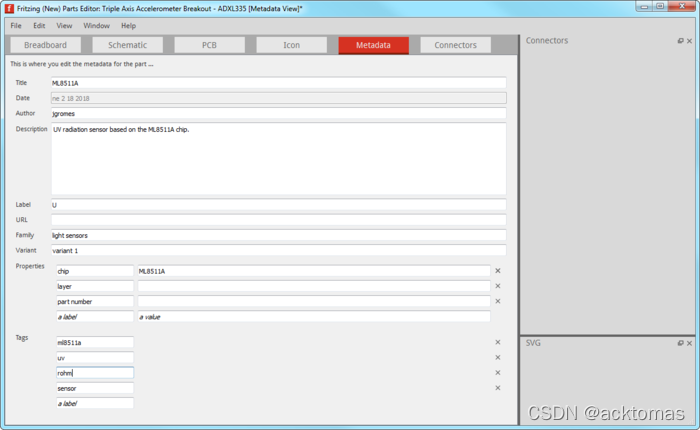Maximize the Parts Editor window
The width and height of the screenshot is (700, 430).
pyautogui.click(x=660, y=6)
